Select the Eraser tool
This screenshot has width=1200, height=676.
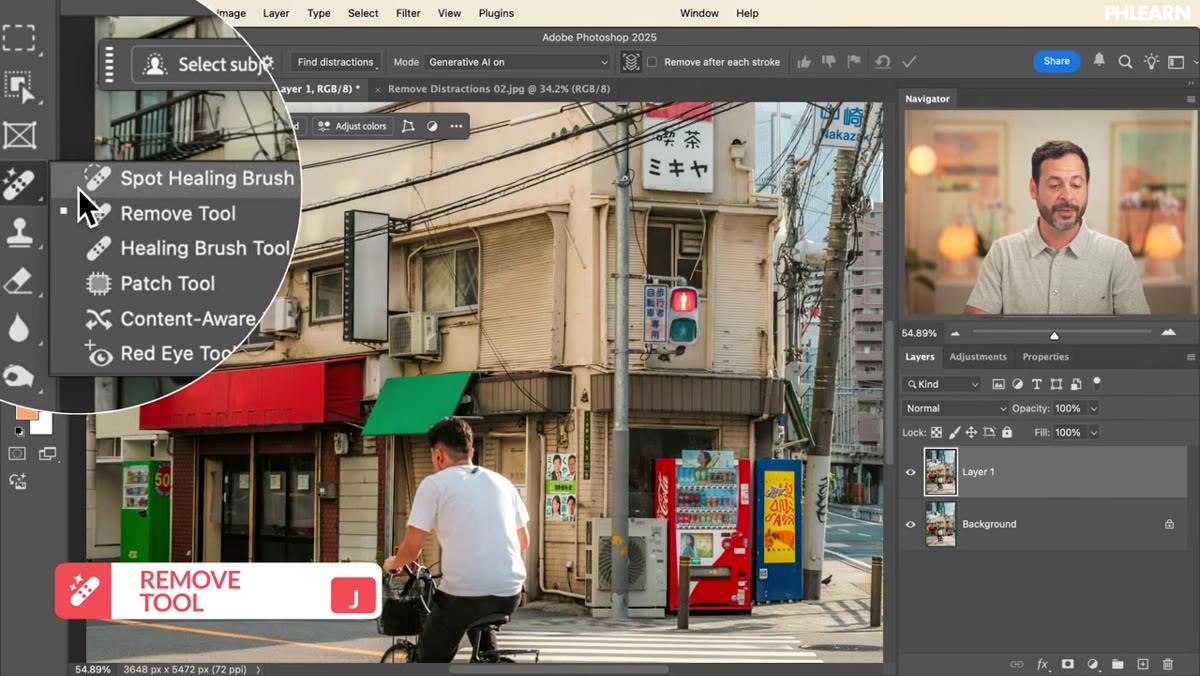19,281
